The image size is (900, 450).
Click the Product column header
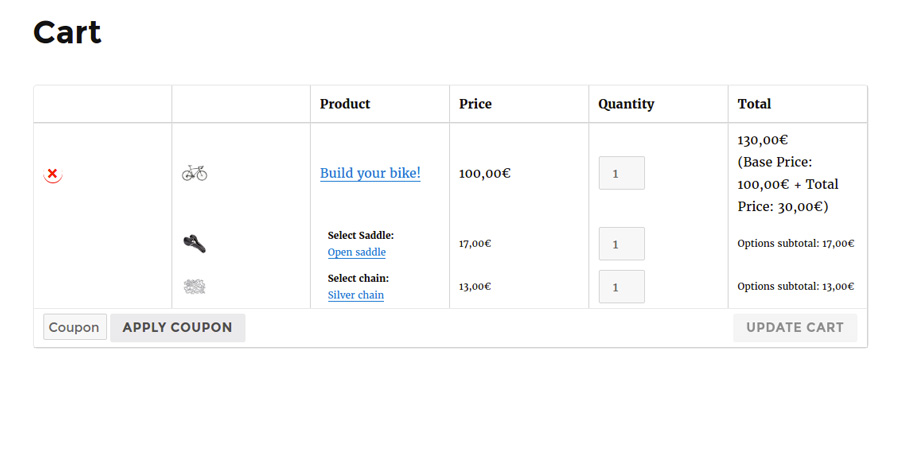345,104
